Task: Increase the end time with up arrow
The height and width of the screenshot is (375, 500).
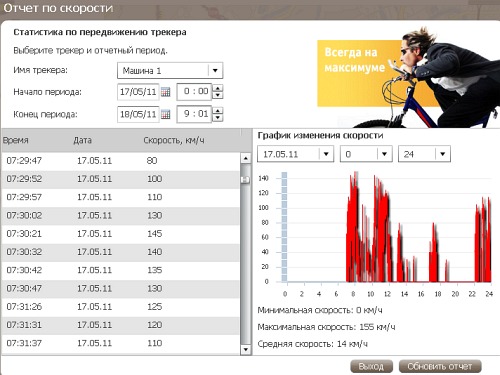Action: pyautogui.click(x=217, y=111)
